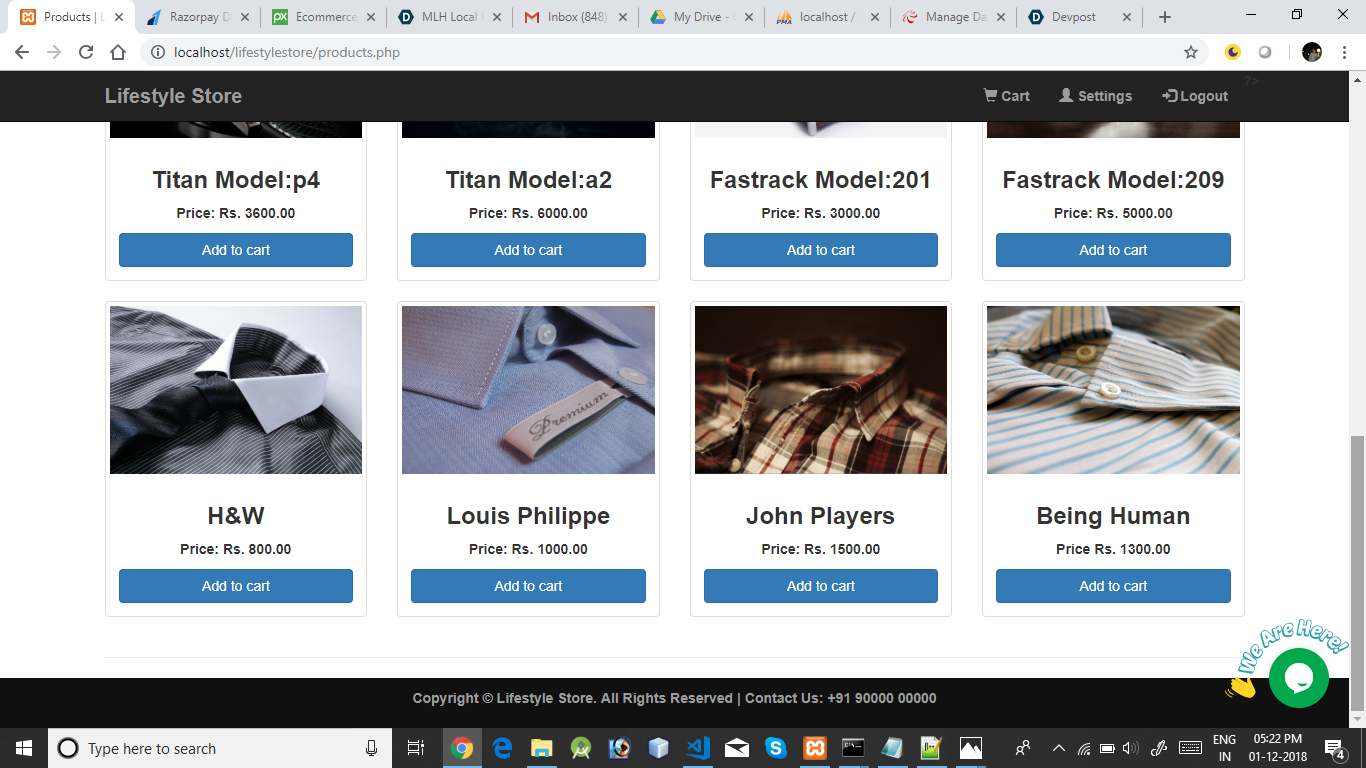Bookmark this page with the star icon
The image size is (1366, 768).
(1191, 52)
